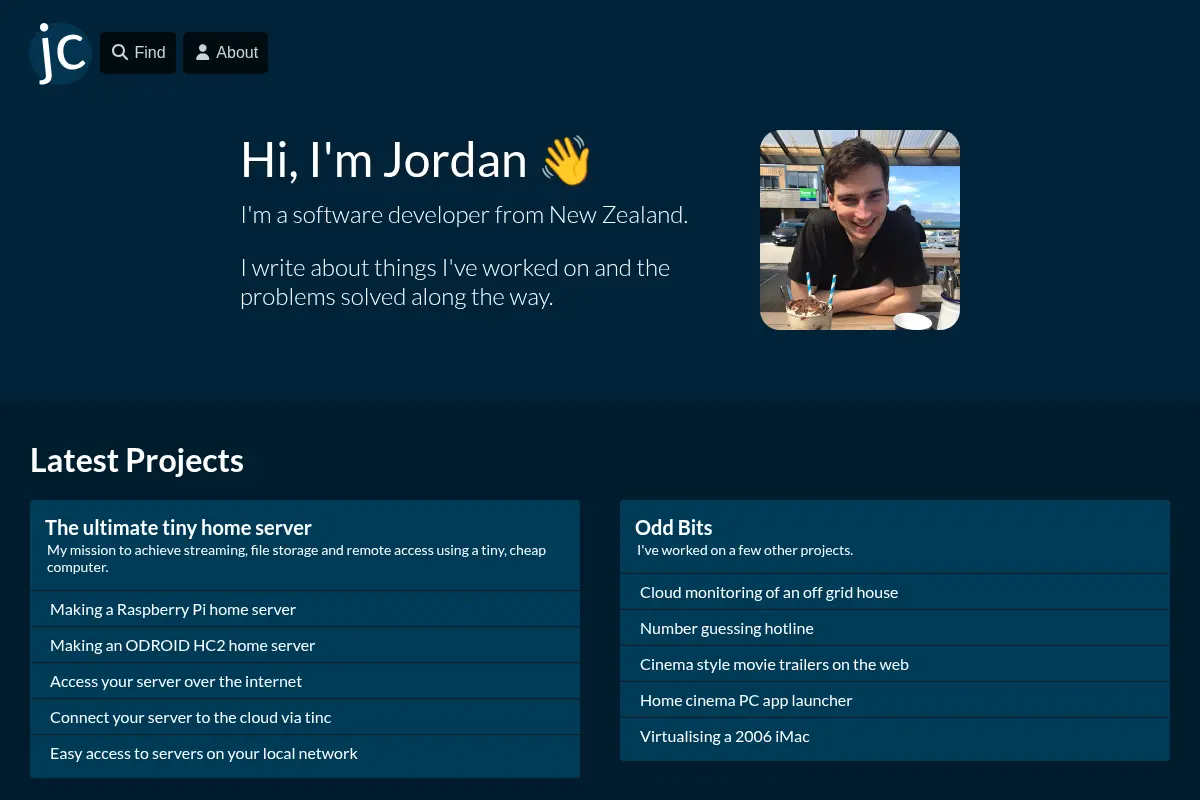Select Home cinema PC app launcher
The image size is (1200, 800).
(895, 700)
